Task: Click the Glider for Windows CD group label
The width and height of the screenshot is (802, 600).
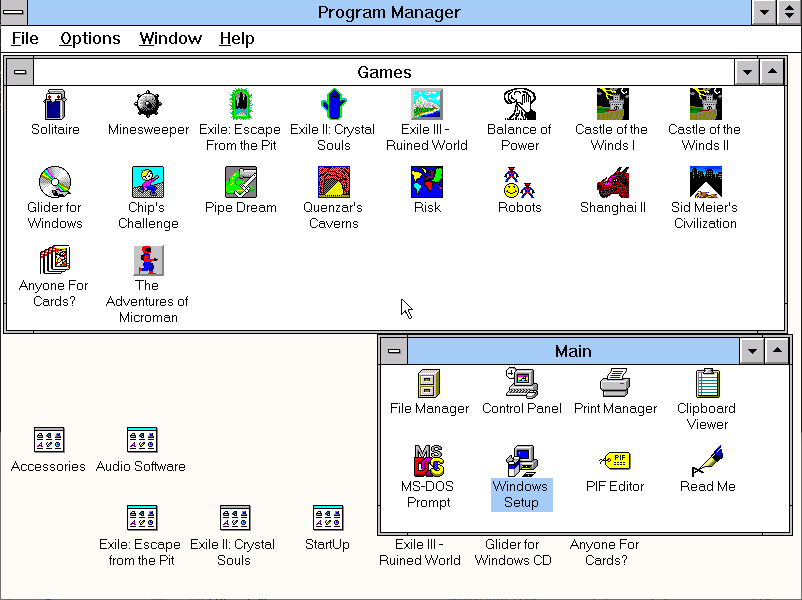Action: point(513,552)
